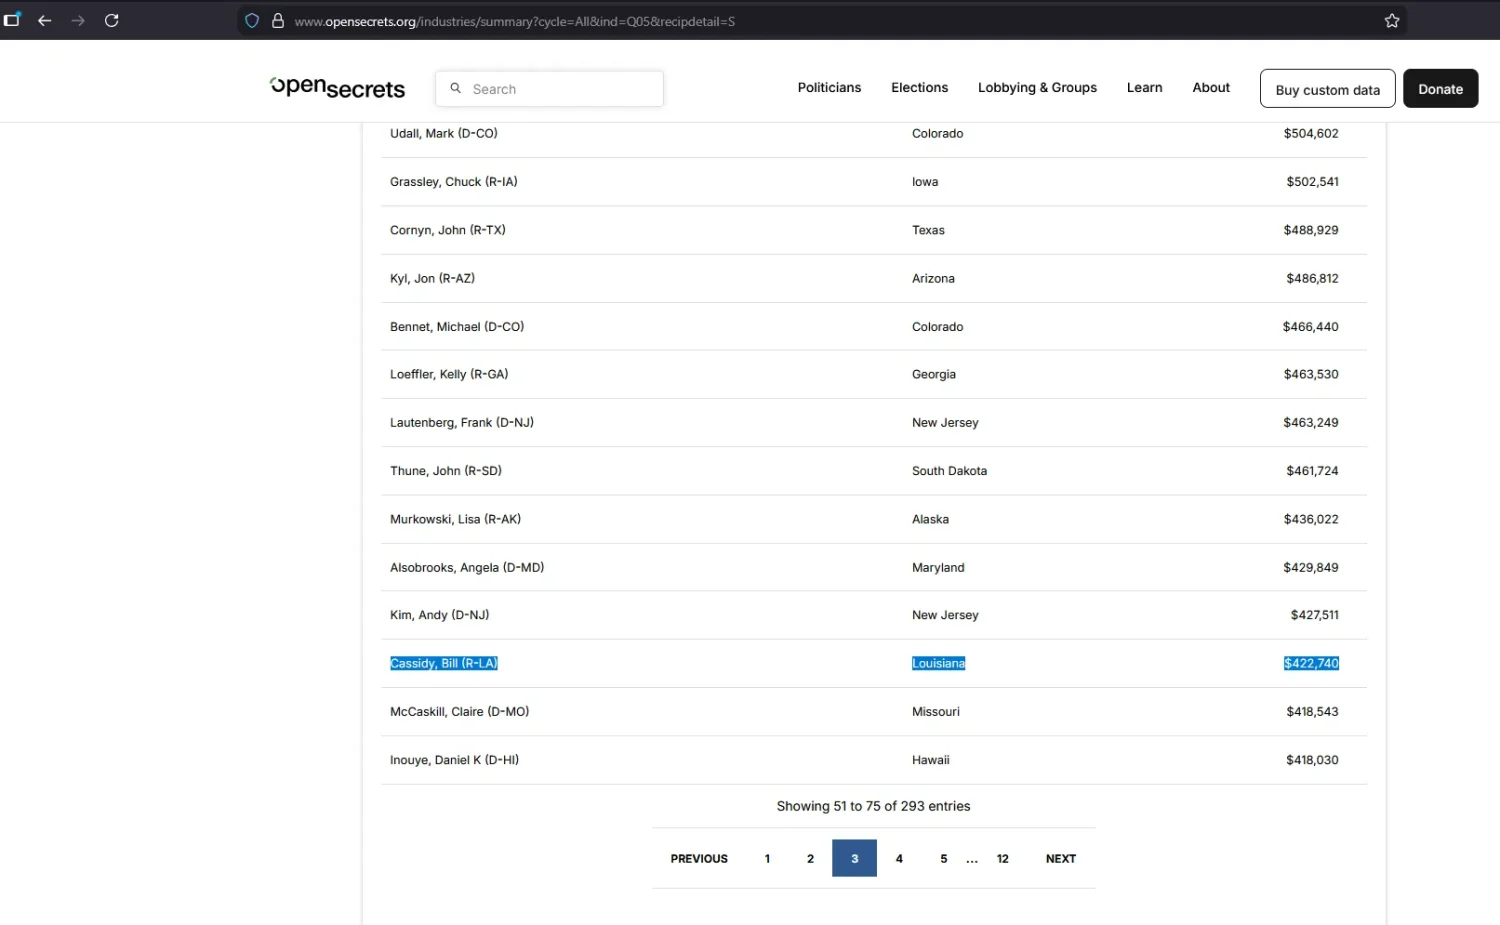Click the Missouri state cell
The width and height of the screenshot is (1500, 925).
click(936, 712)
